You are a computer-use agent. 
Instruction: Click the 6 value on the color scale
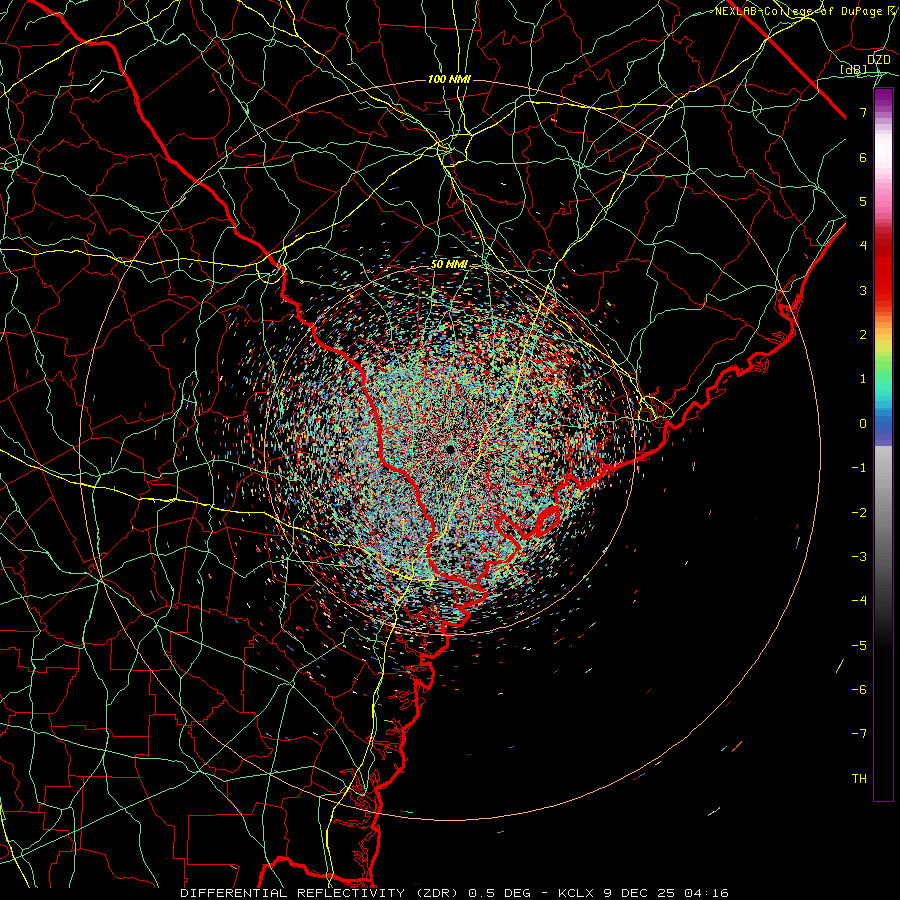[863, 157]
